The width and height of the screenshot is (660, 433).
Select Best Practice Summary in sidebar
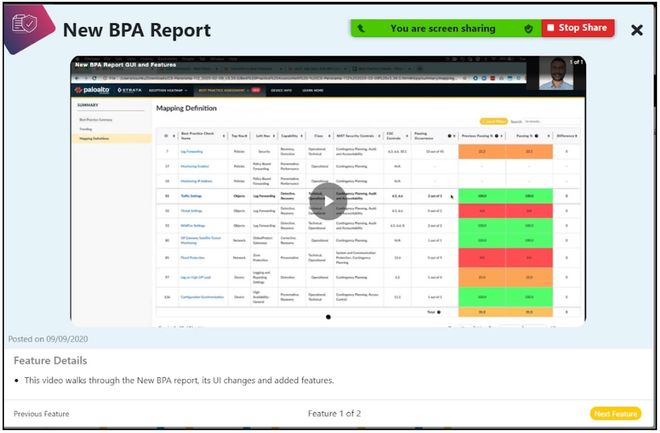[x=96, y=120]
